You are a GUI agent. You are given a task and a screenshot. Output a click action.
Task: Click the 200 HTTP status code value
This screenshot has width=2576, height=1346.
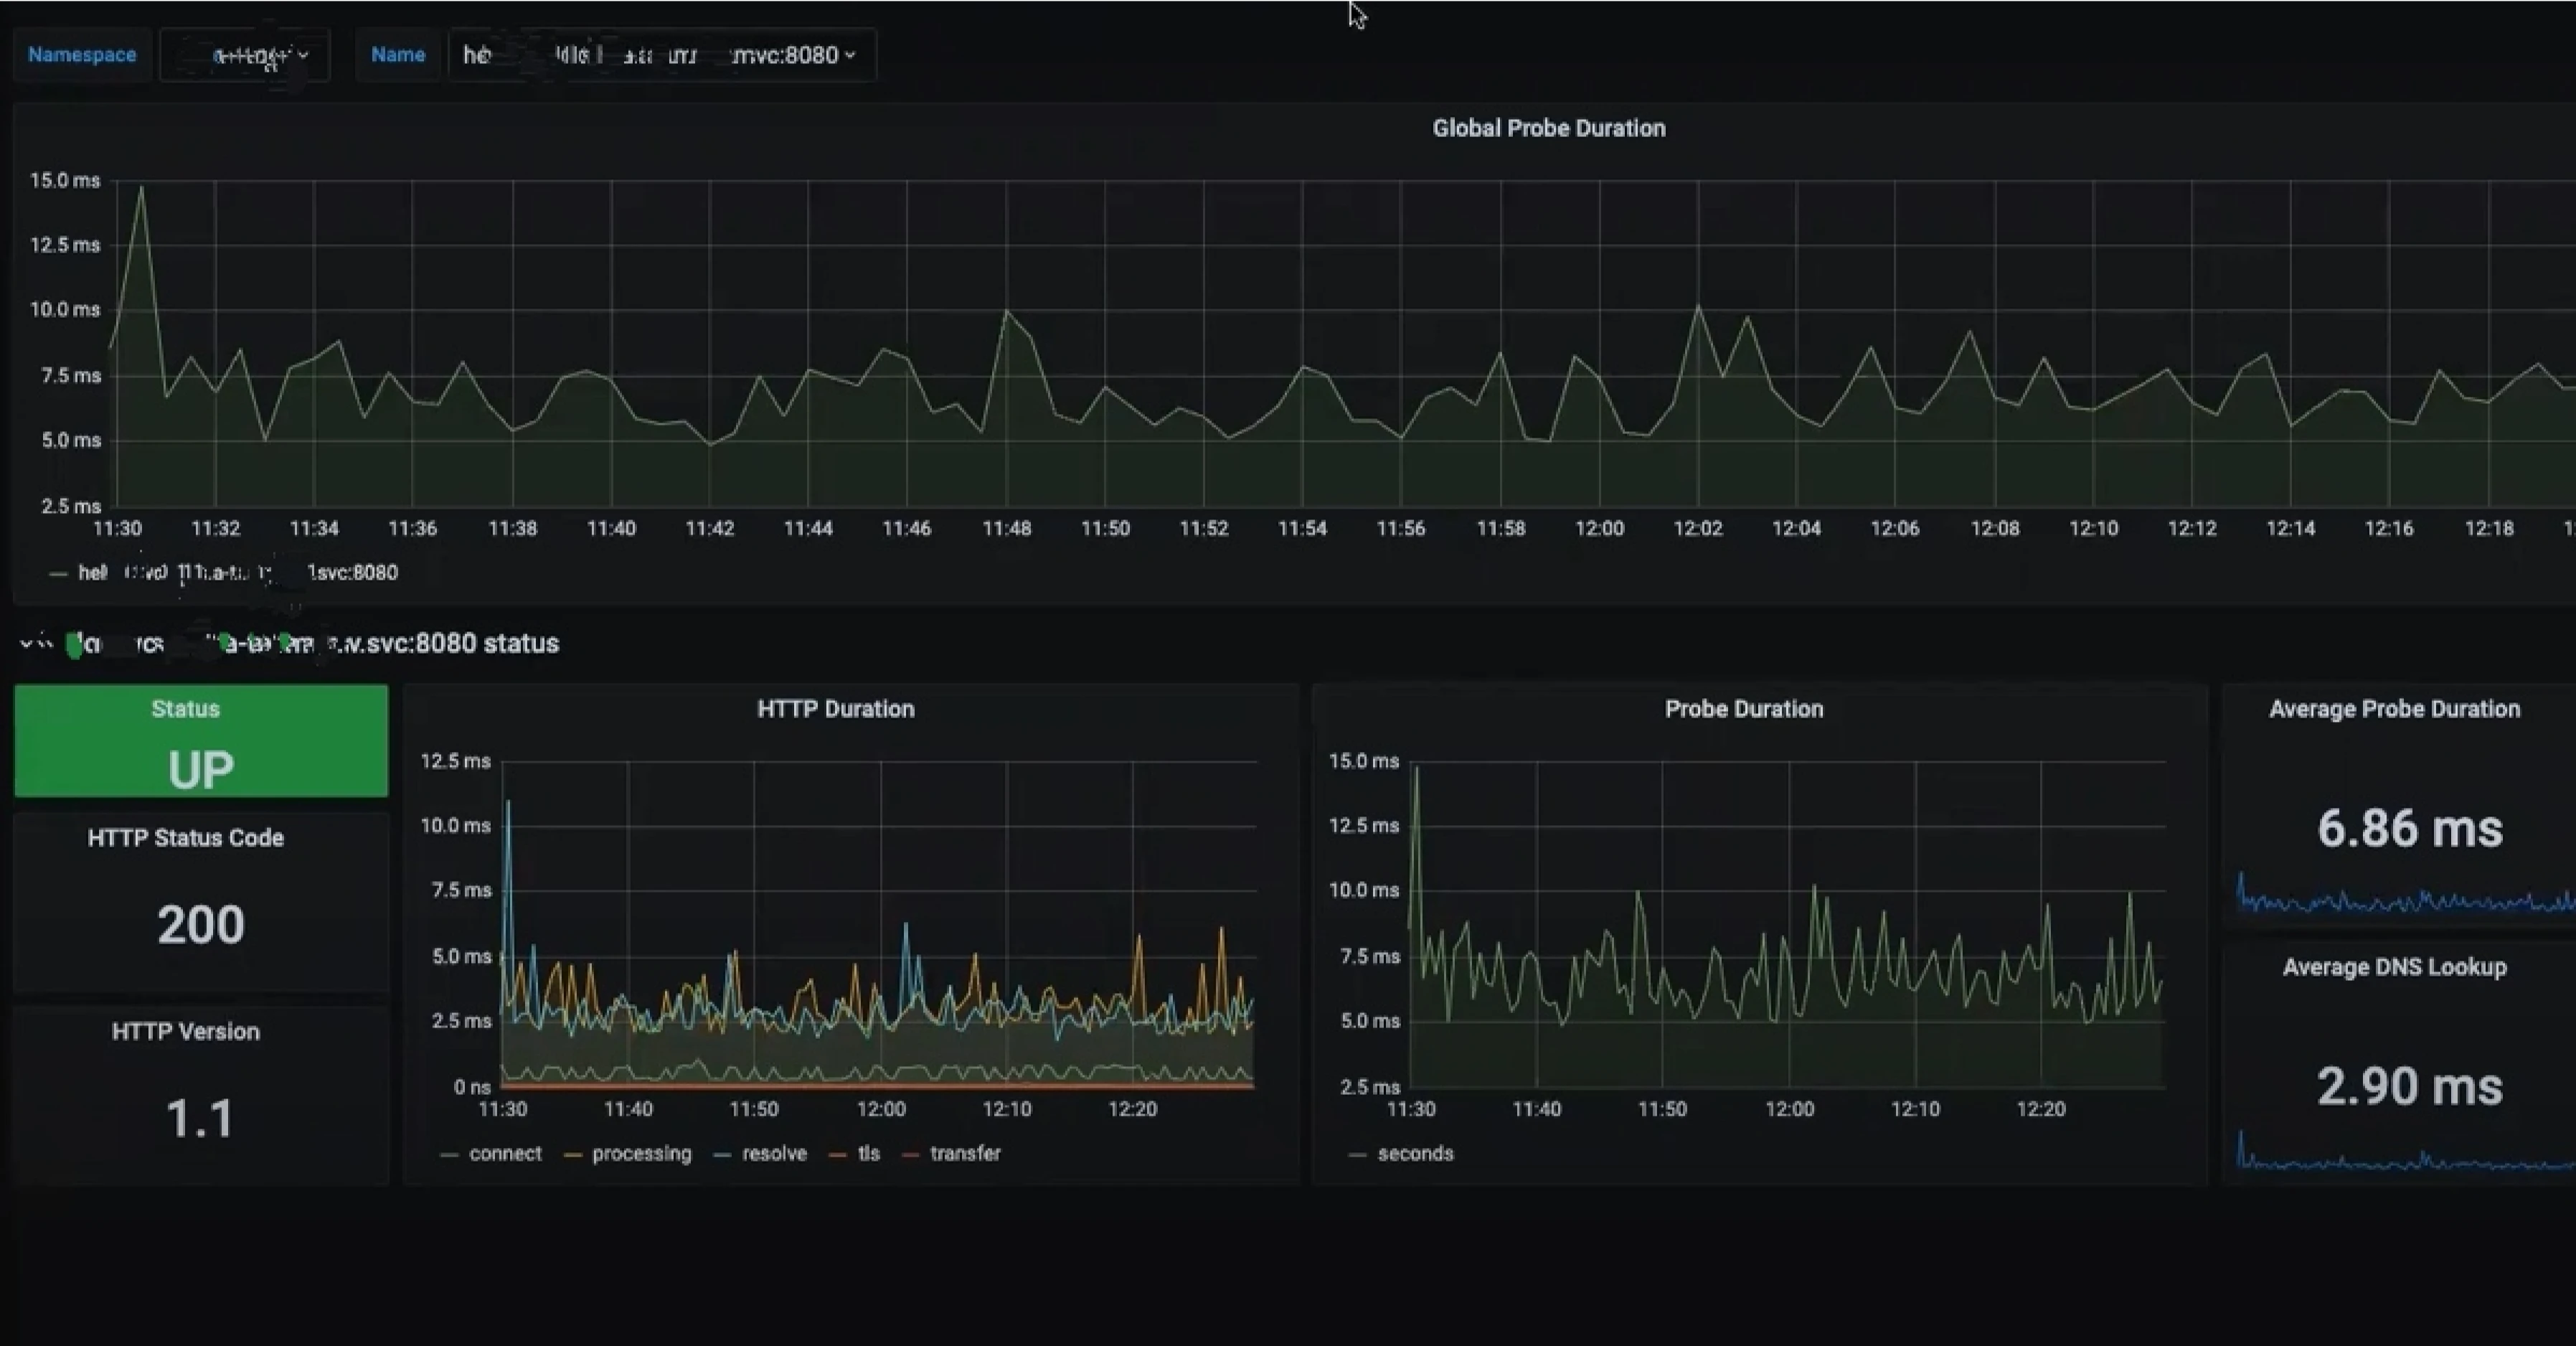(201, 924)
